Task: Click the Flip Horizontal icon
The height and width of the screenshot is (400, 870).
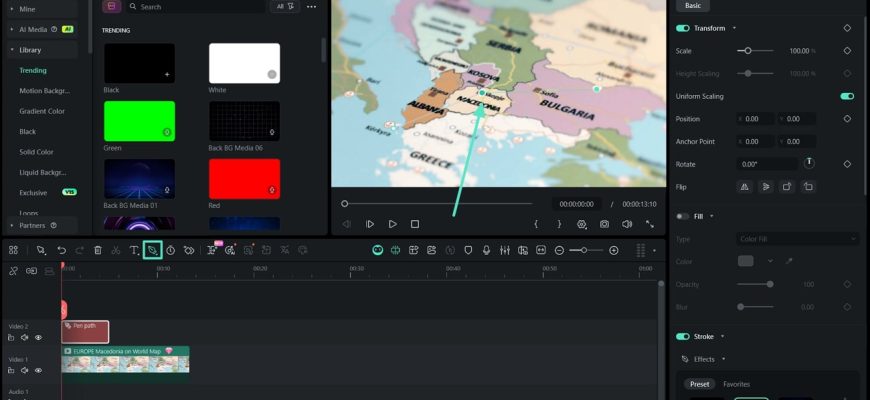Action: point(745,187)
